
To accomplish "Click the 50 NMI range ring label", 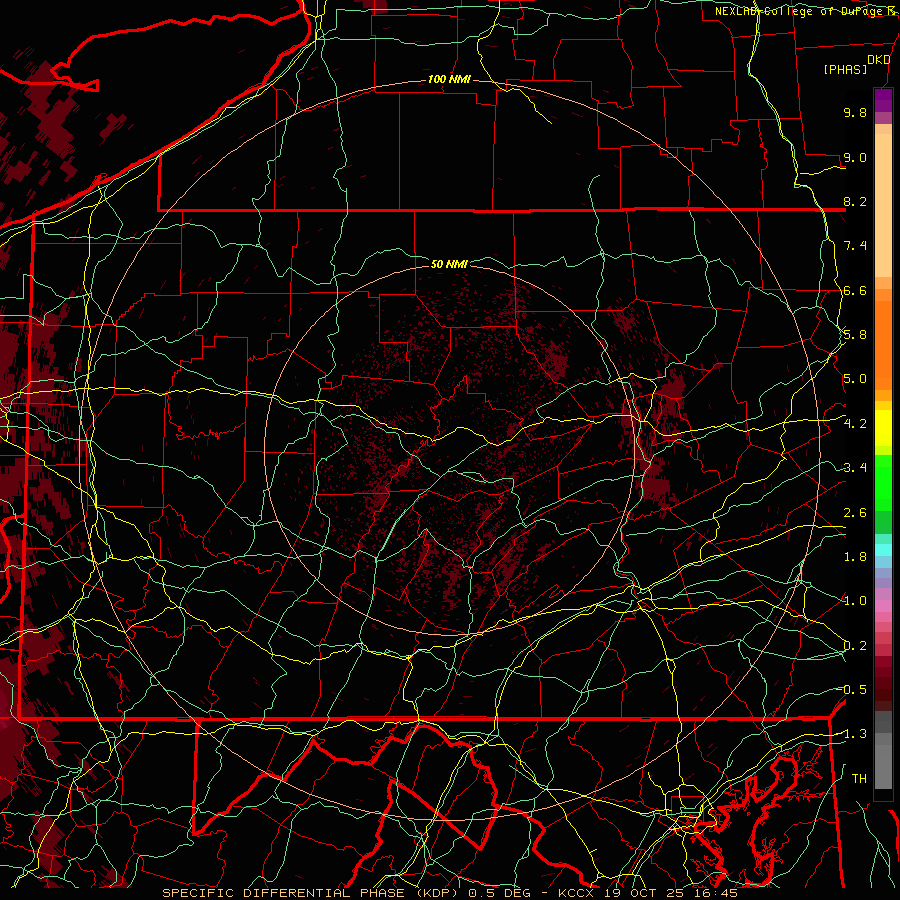I will 449,264.
